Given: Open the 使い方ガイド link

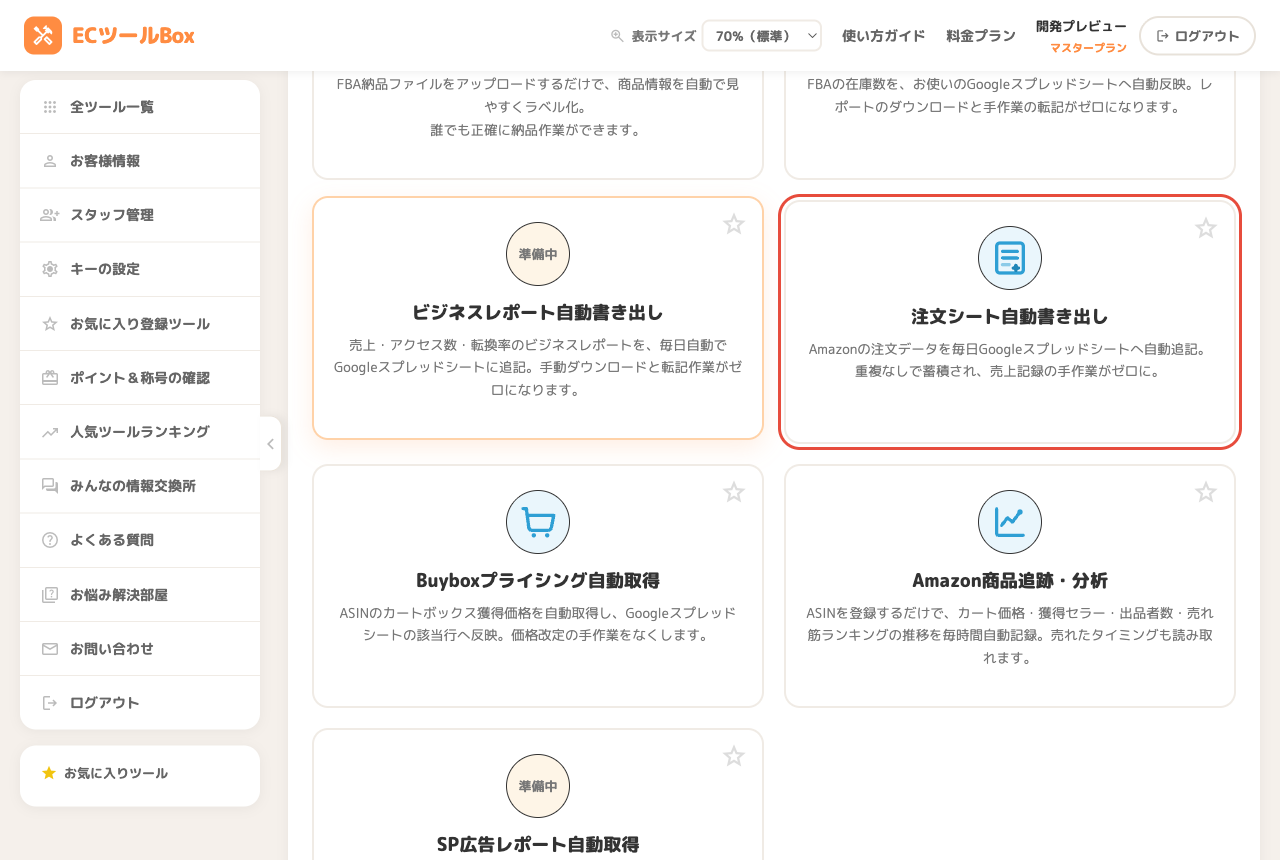Looking at the screenshot, I should [884, 36].
